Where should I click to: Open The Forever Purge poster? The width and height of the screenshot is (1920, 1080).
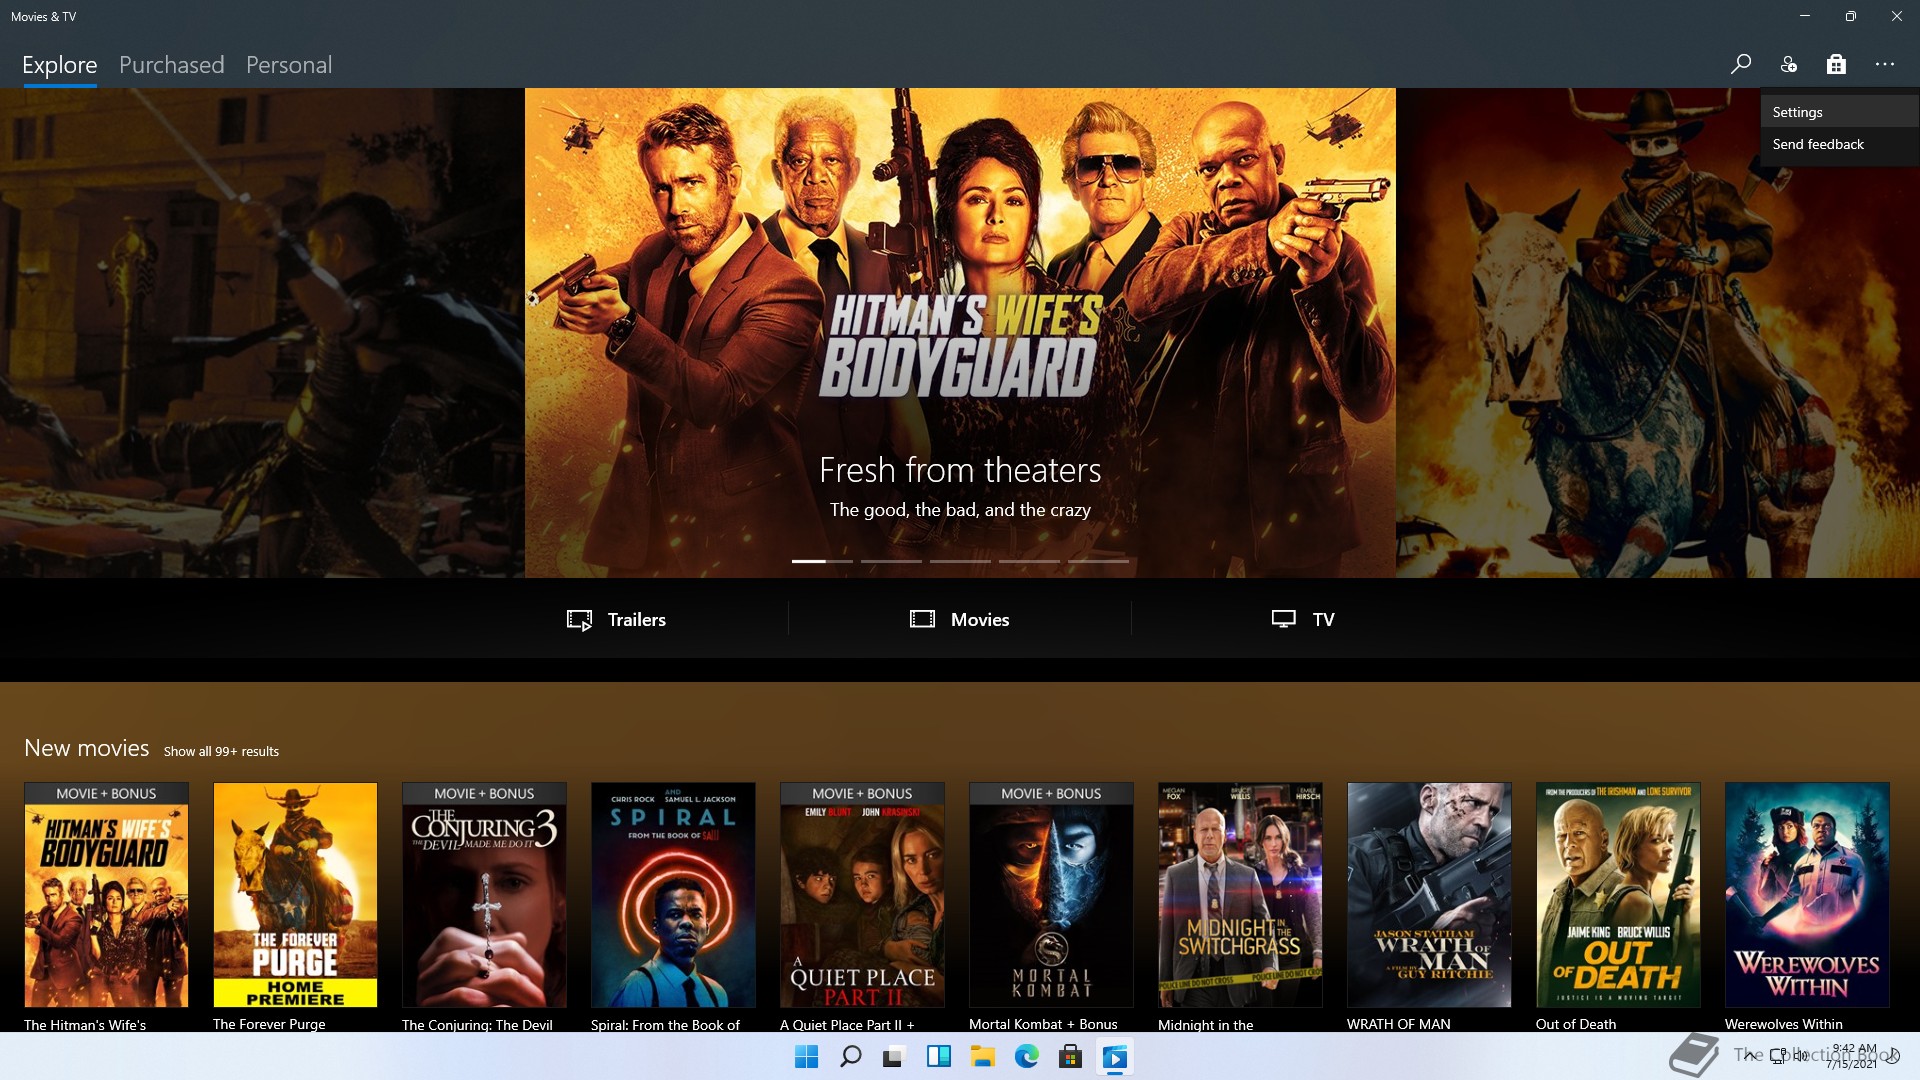click(295, 895)
